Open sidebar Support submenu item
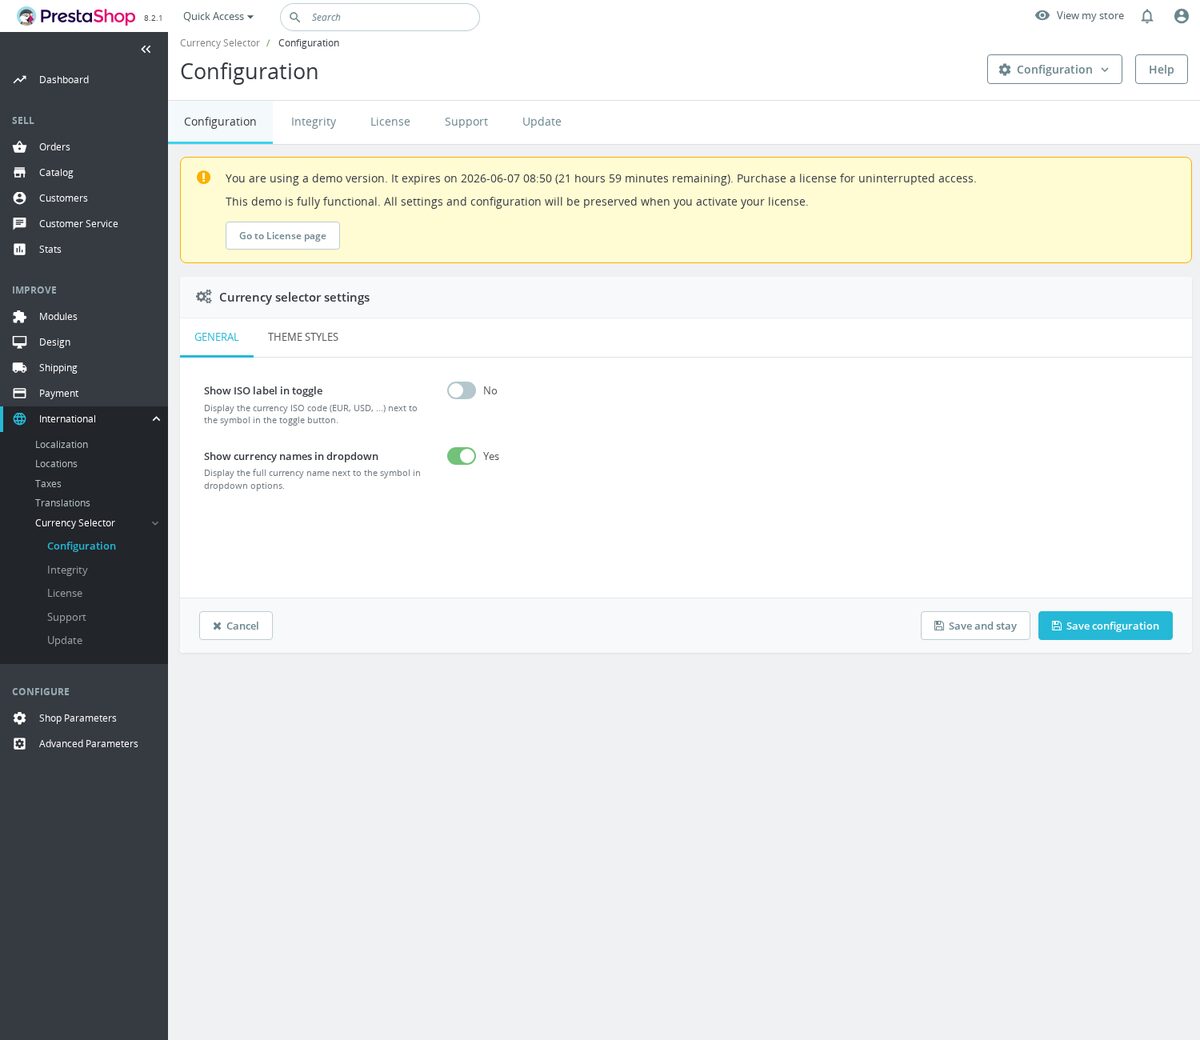This screenshot has width=1200, height=1040. (x=67, y=617)
